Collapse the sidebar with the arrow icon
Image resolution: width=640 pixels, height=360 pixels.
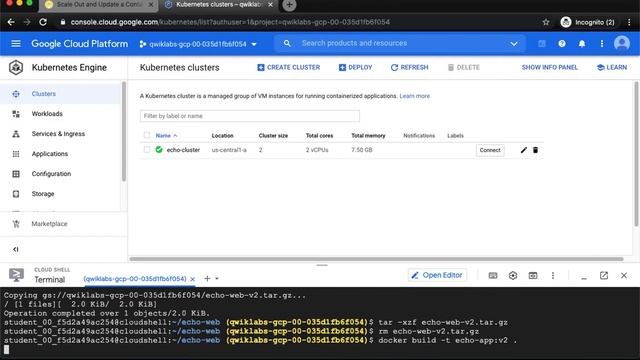pos(16,249)
